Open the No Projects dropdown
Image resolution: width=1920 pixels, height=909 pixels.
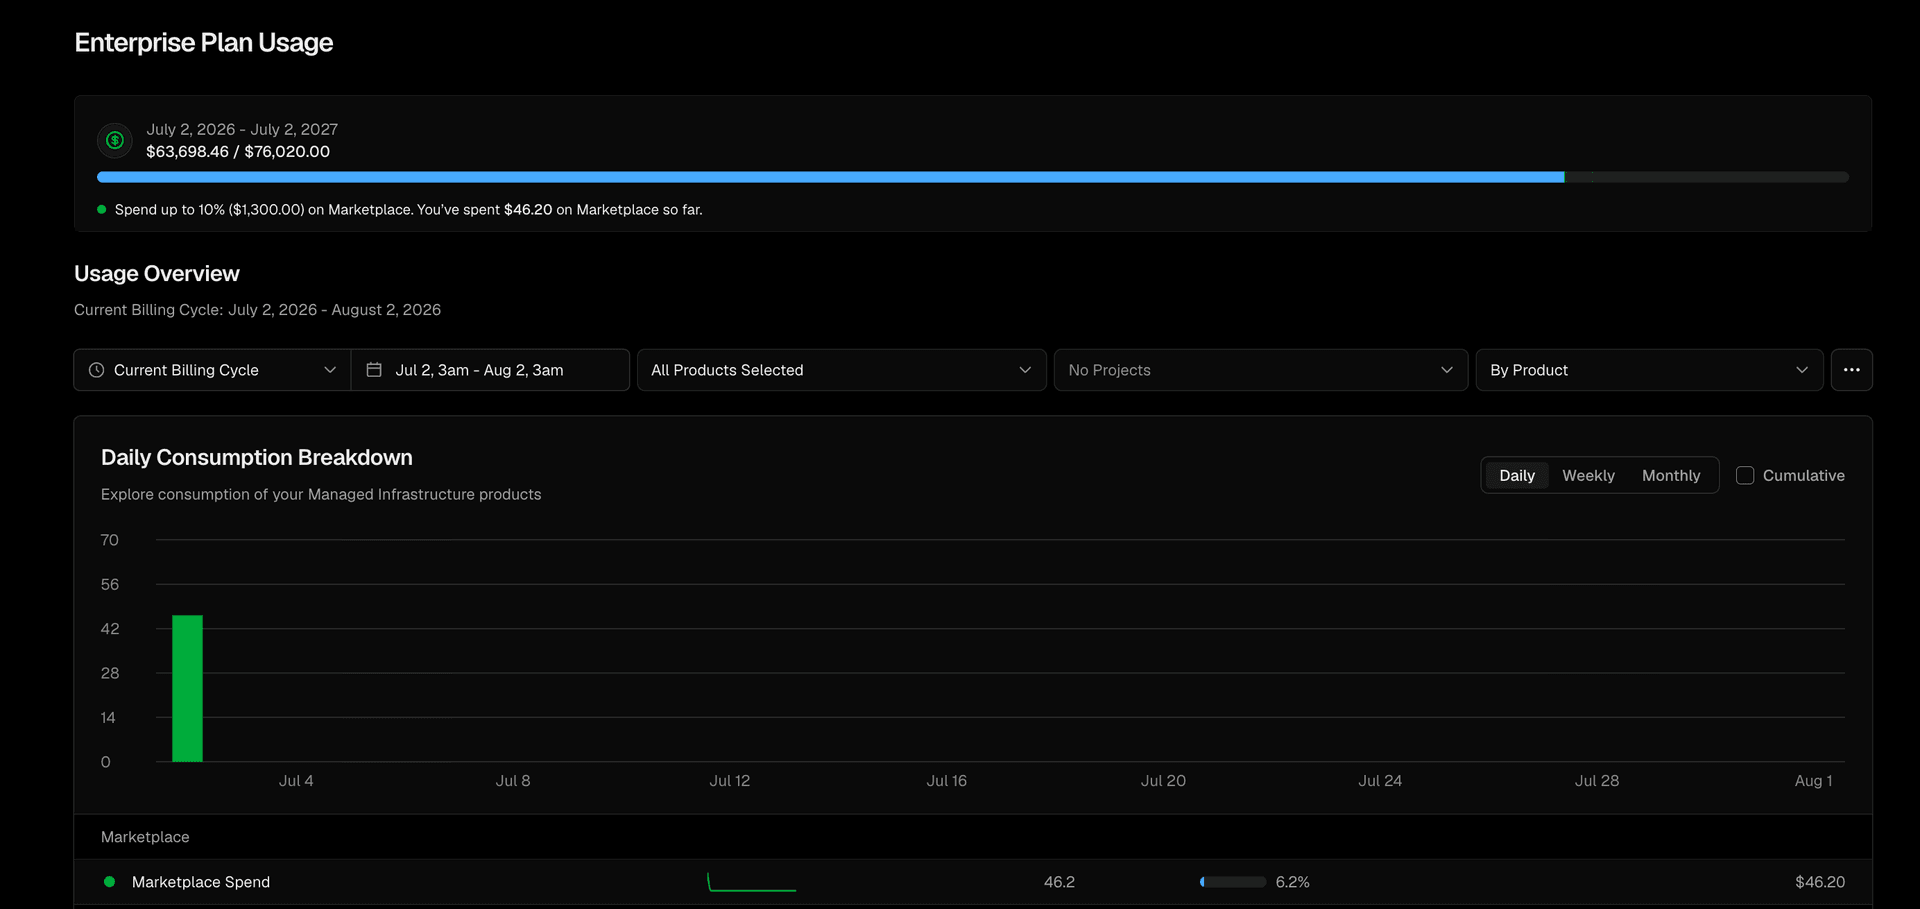pos(1260,370)
